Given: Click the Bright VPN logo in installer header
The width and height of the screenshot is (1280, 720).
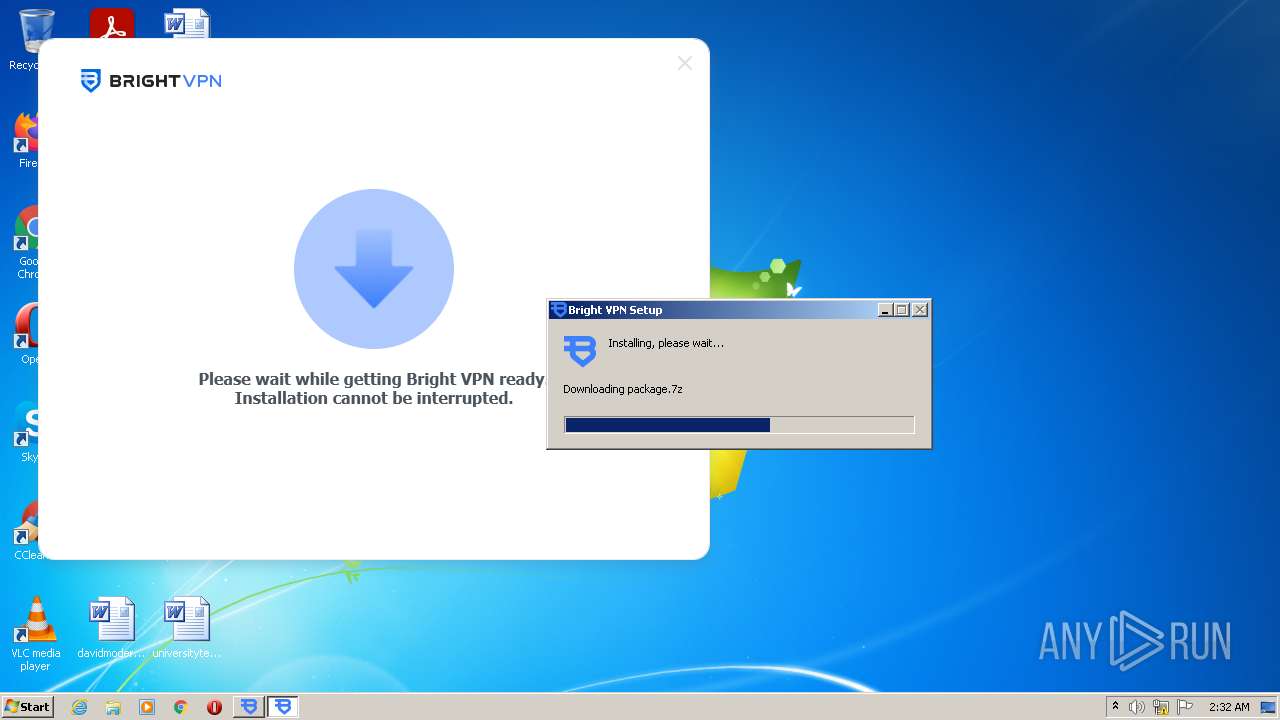Looking at the screenshot, I should click(151, 81).
